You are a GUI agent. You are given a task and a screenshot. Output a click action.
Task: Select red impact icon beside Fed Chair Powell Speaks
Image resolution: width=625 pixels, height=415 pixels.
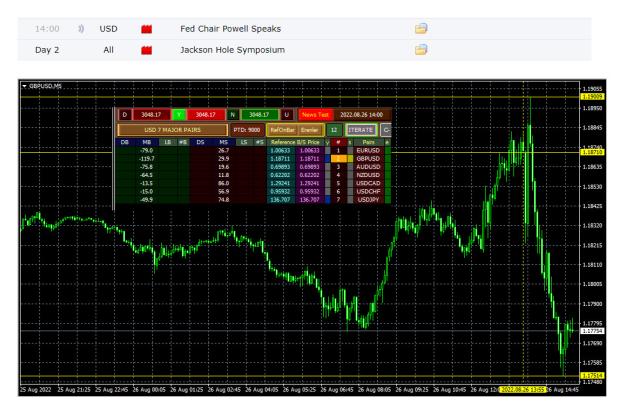point(147,29)
